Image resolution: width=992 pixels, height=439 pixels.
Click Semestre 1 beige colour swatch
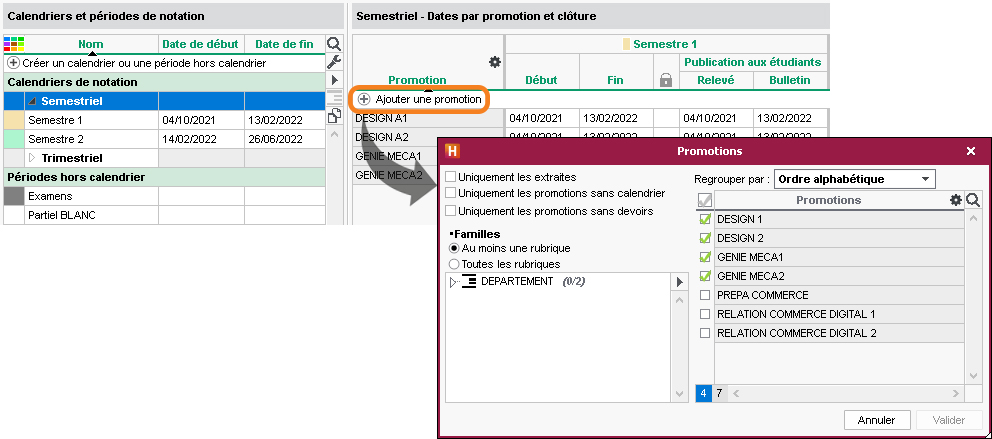(x=13, y=120)
